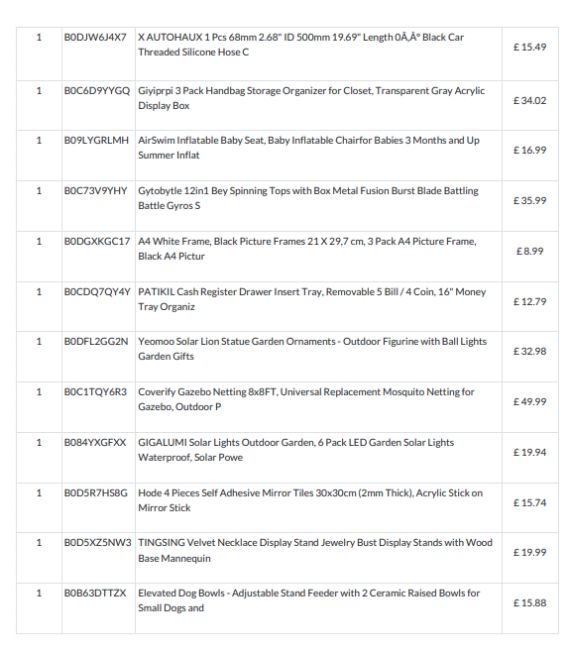Click the TINGSING Velvet Necklace Display description
The image size is (572, 650).
point(315,550)
